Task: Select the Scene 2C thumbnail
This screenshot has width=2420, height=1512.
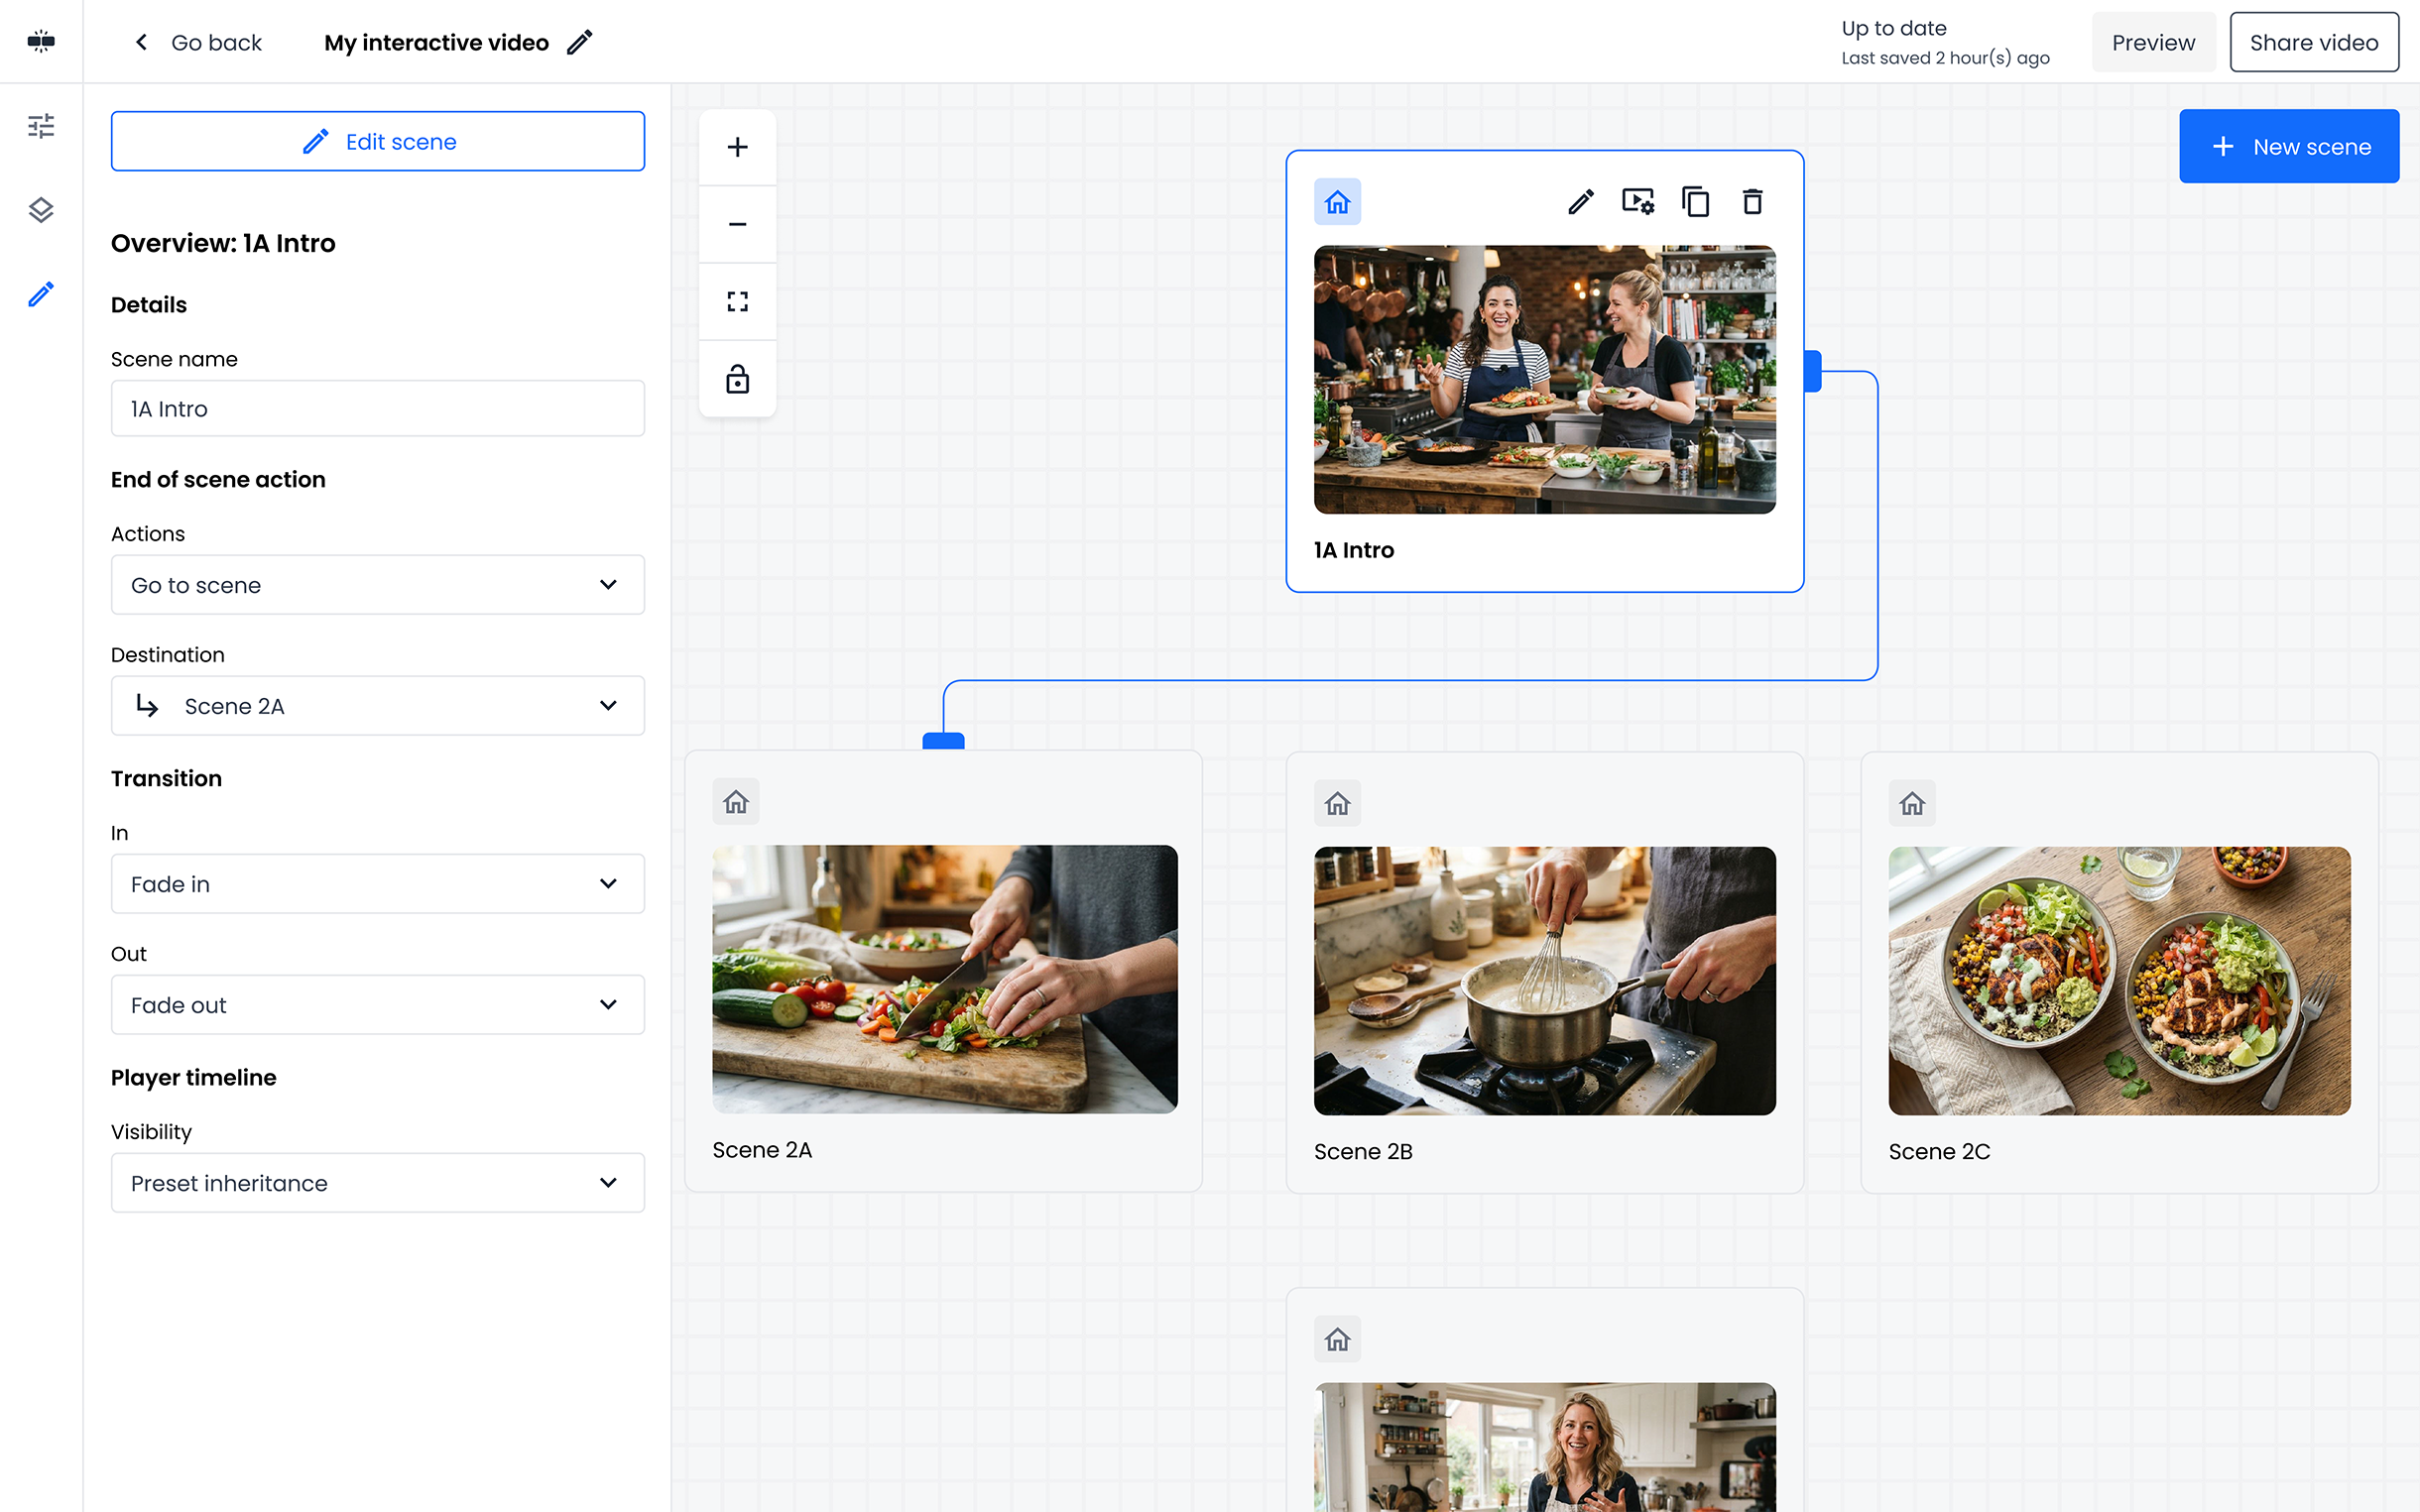Action: (x=2119, y=981)
